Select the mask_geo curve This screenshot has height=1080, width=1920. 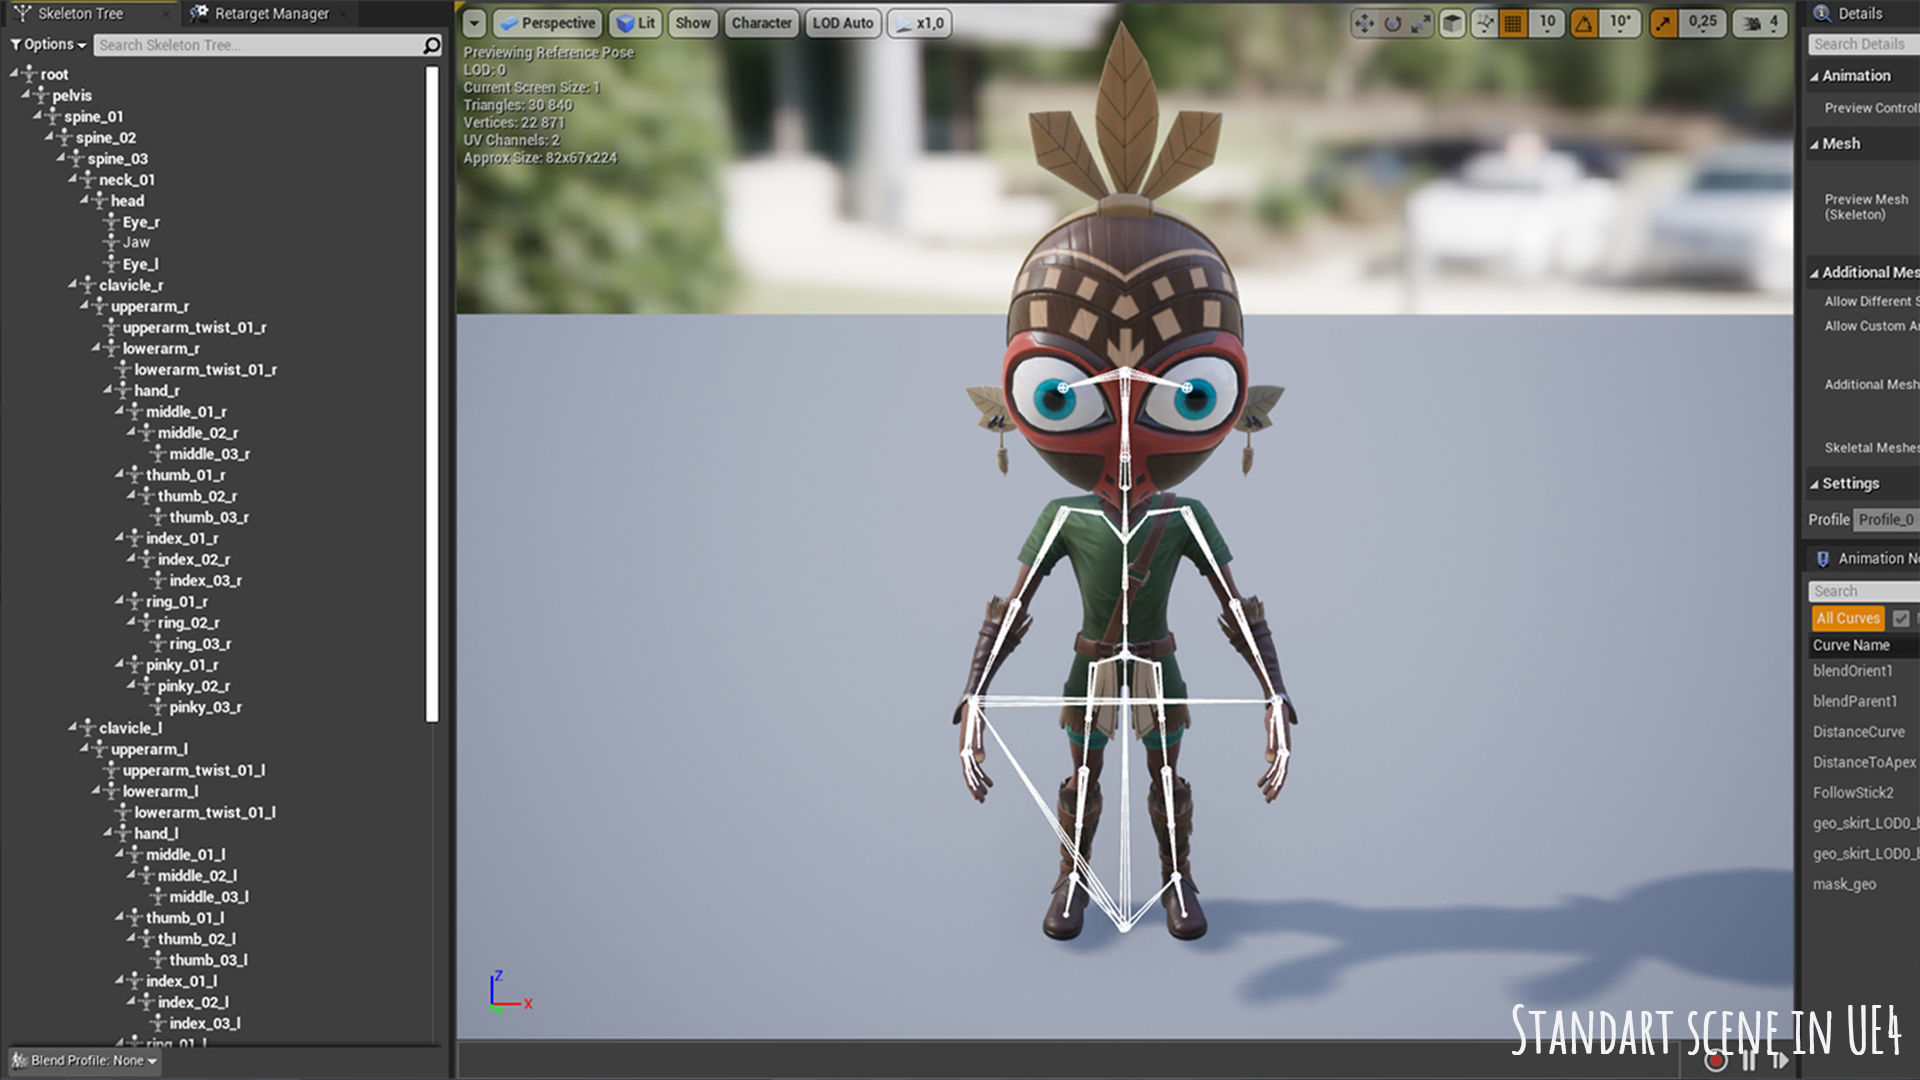tap(1844, 884)
